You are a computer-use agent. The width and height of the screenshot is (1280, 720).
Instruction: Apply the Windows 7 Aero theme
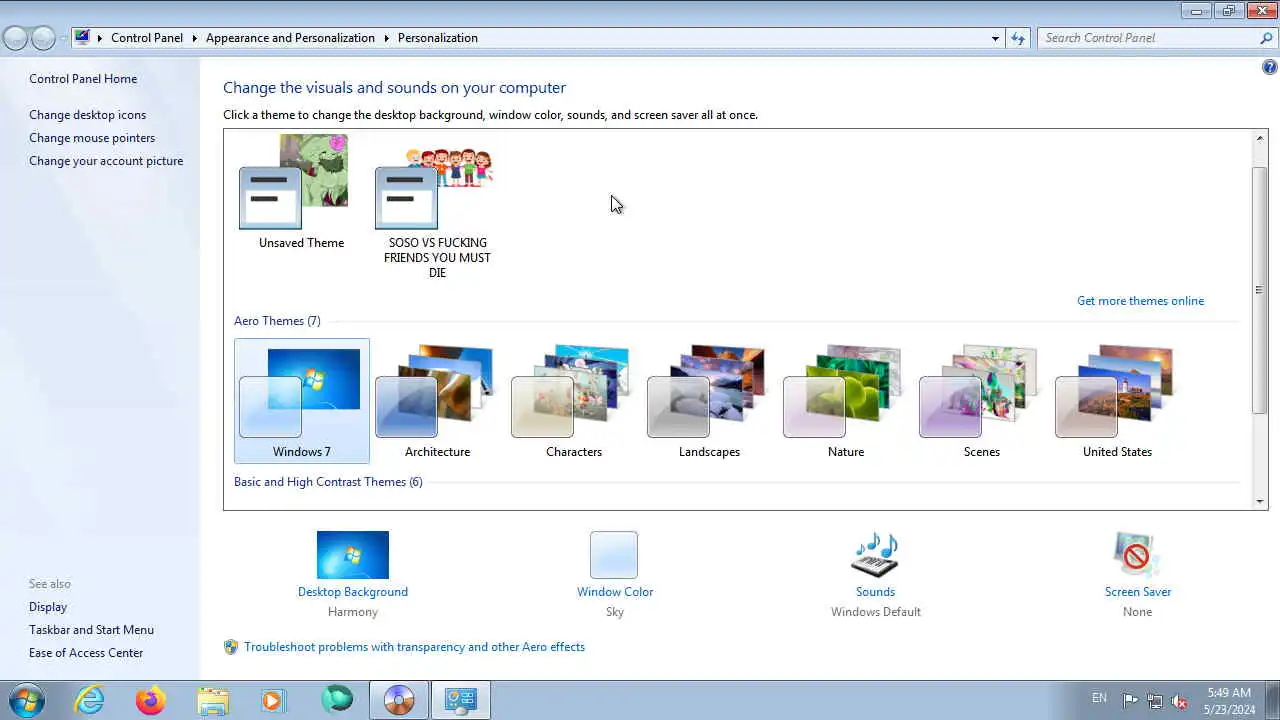tap(301, 401)
